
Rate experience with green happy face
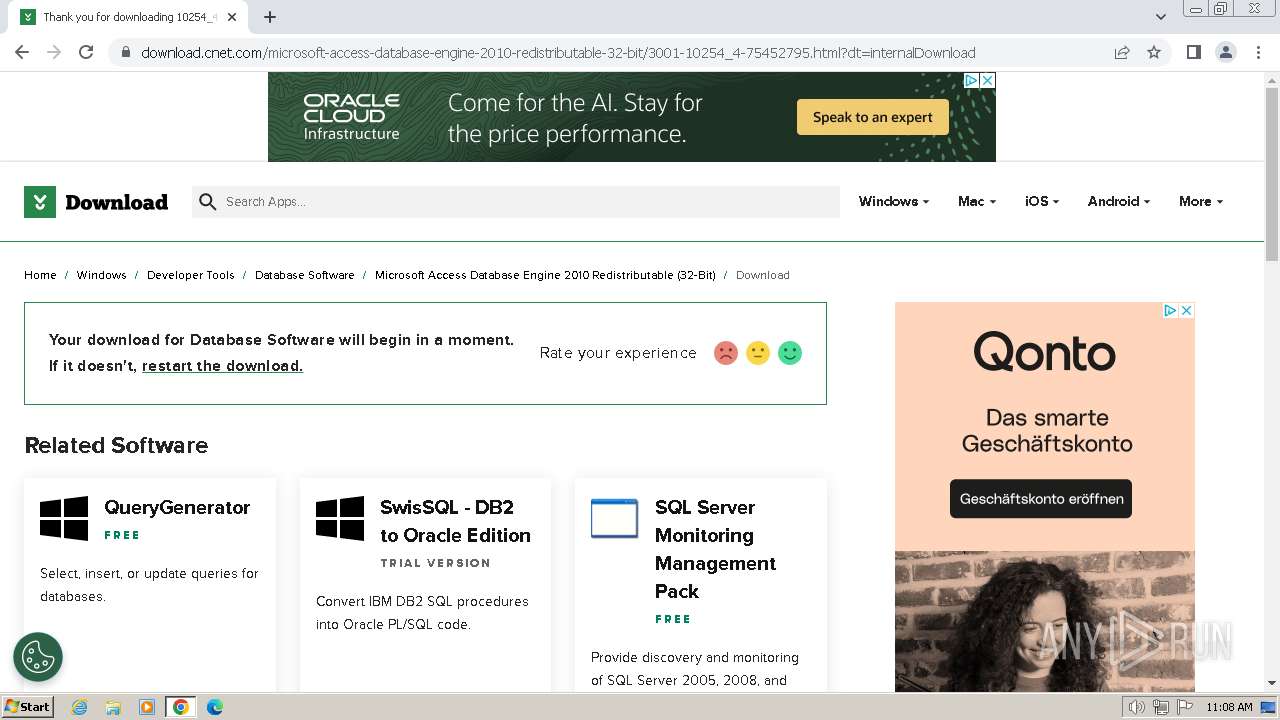(790, 353)
